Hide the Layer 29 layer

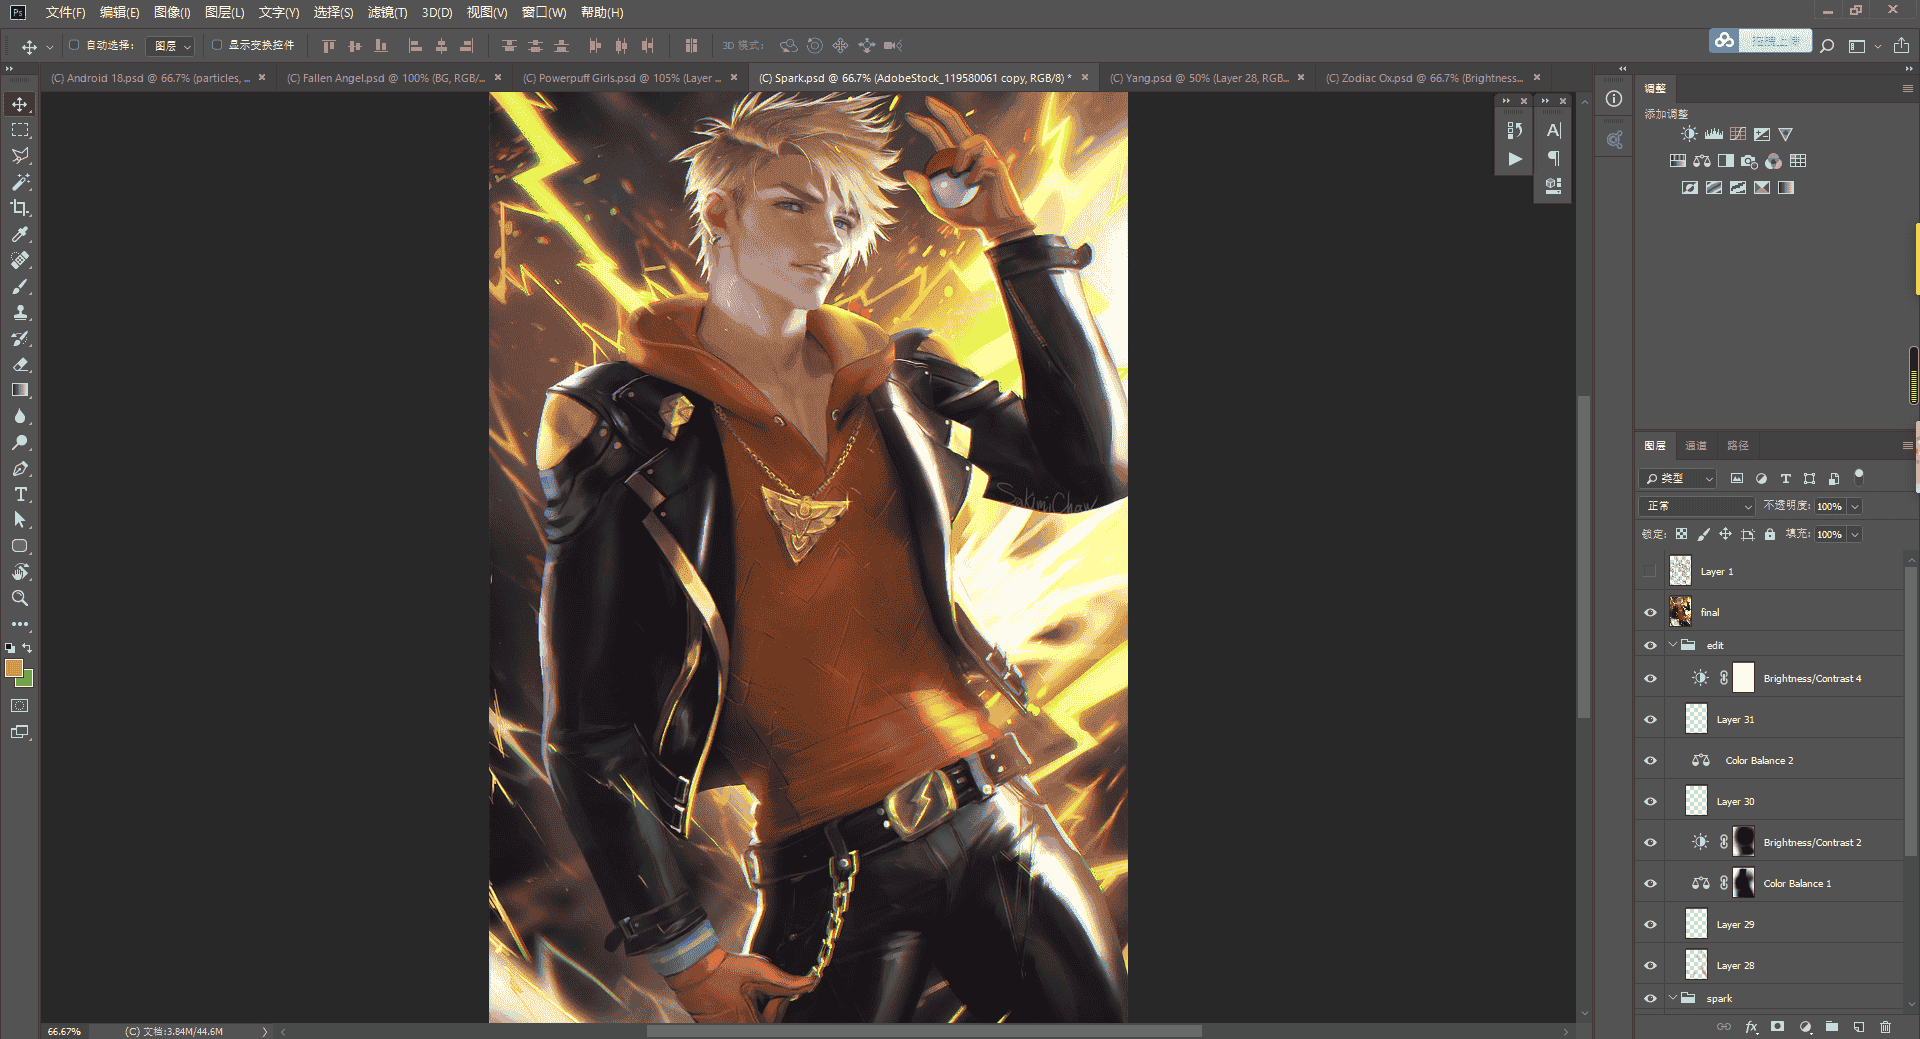coord(1650,925)
